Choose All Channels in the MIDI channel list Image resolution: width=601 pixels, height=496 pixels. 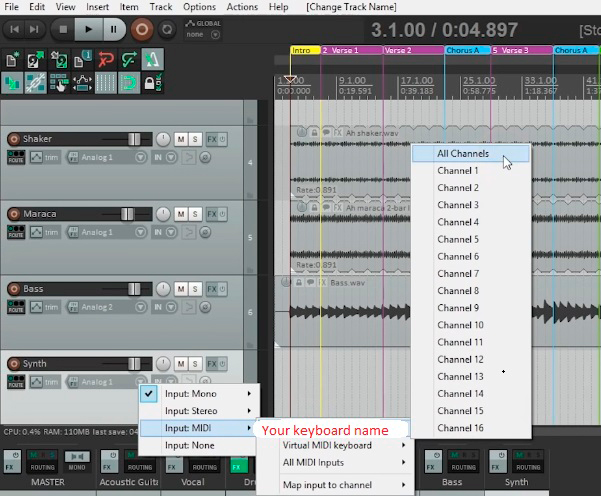tap(471, 154)
